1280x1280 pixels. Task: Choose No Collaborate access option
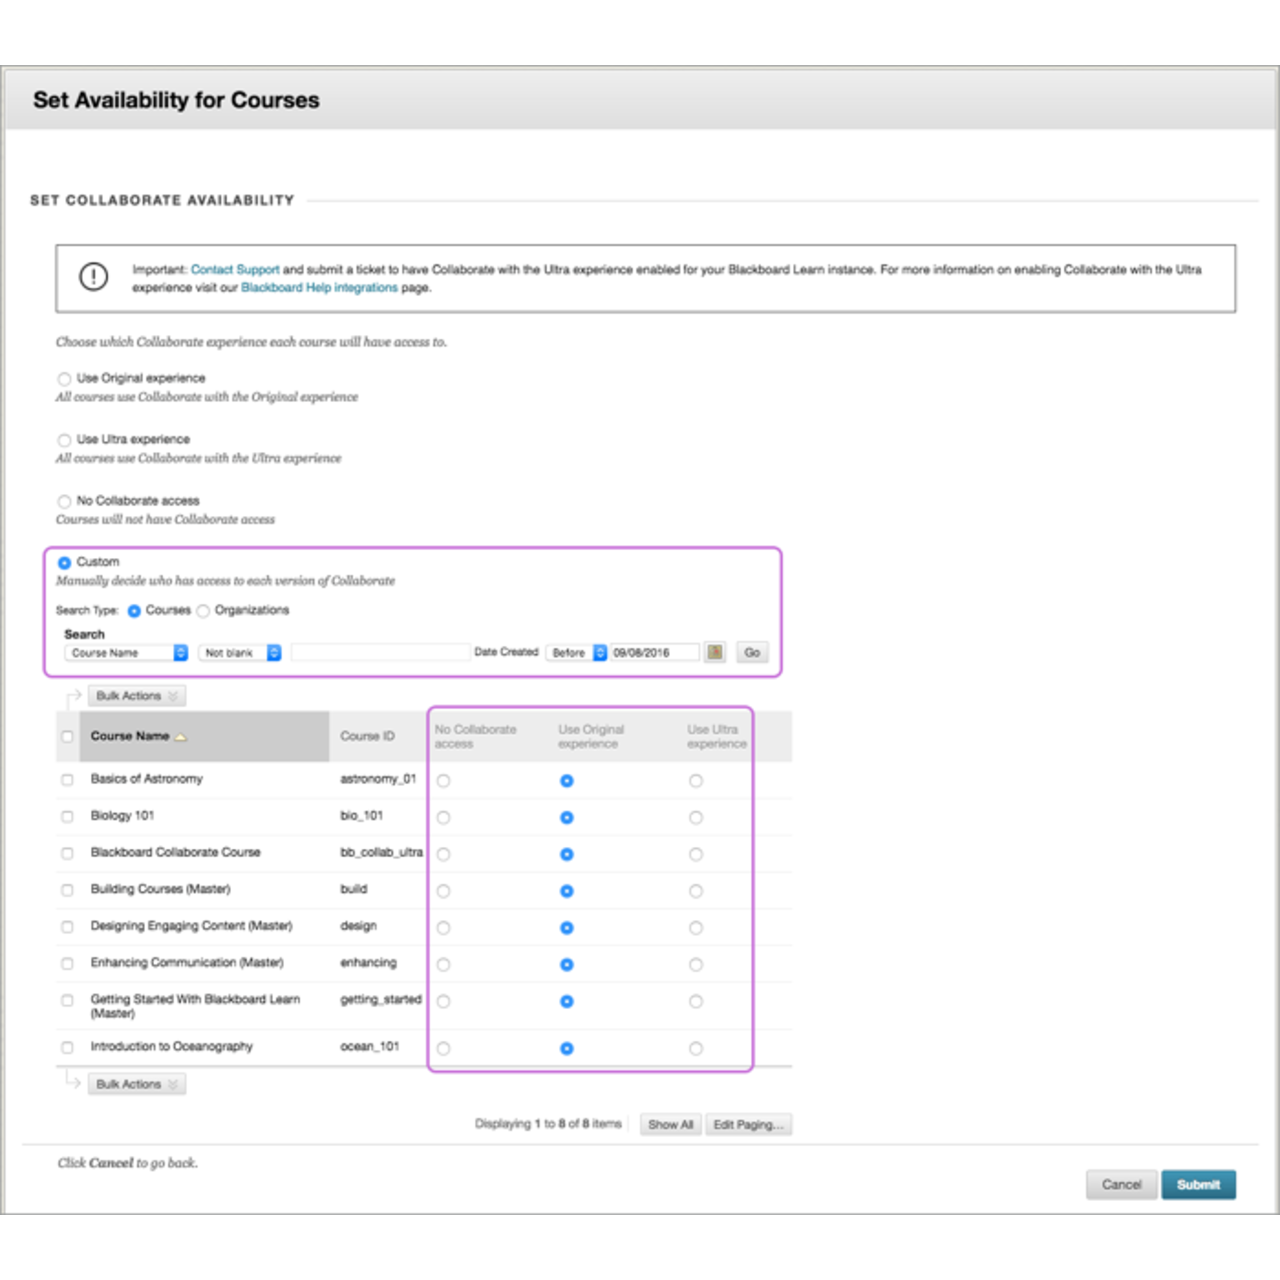point(63,500)
